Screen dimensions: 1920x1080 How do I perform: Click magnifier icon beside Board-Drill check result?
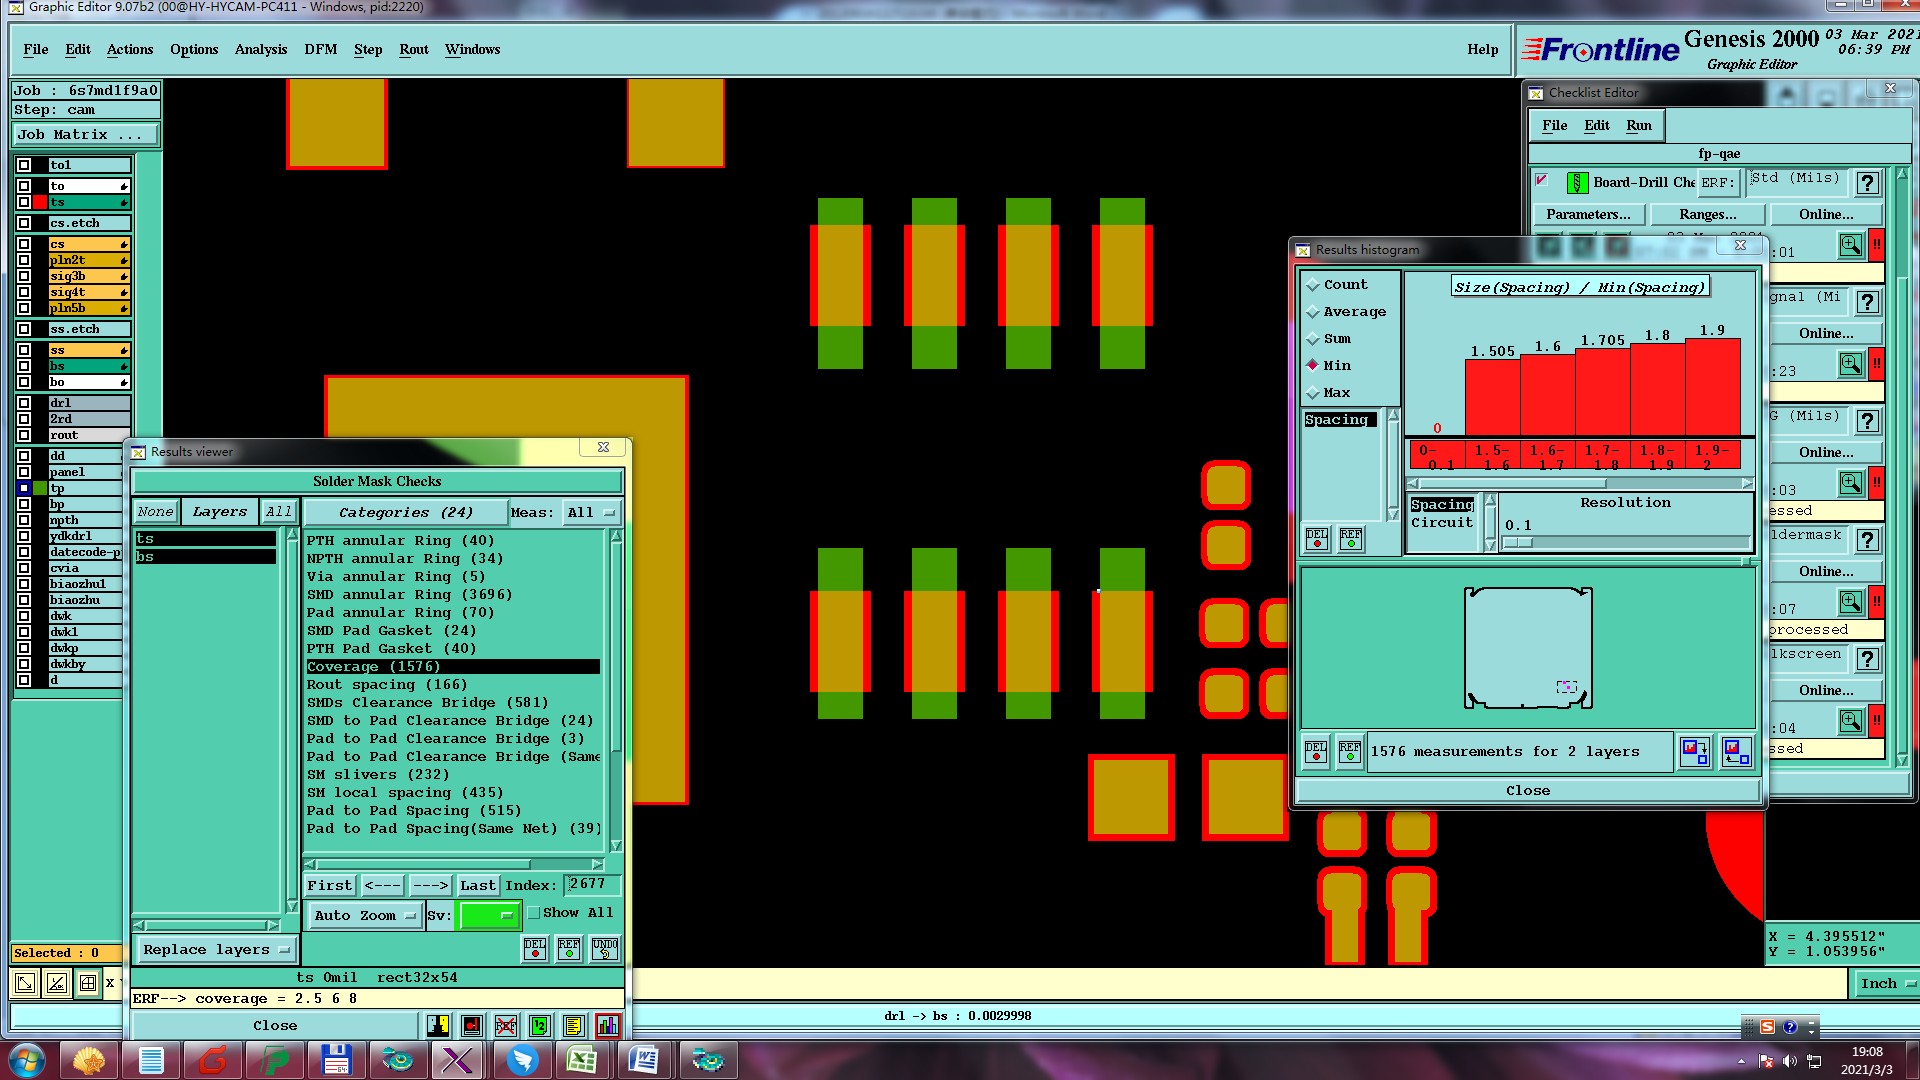[x=1850, y=245]
